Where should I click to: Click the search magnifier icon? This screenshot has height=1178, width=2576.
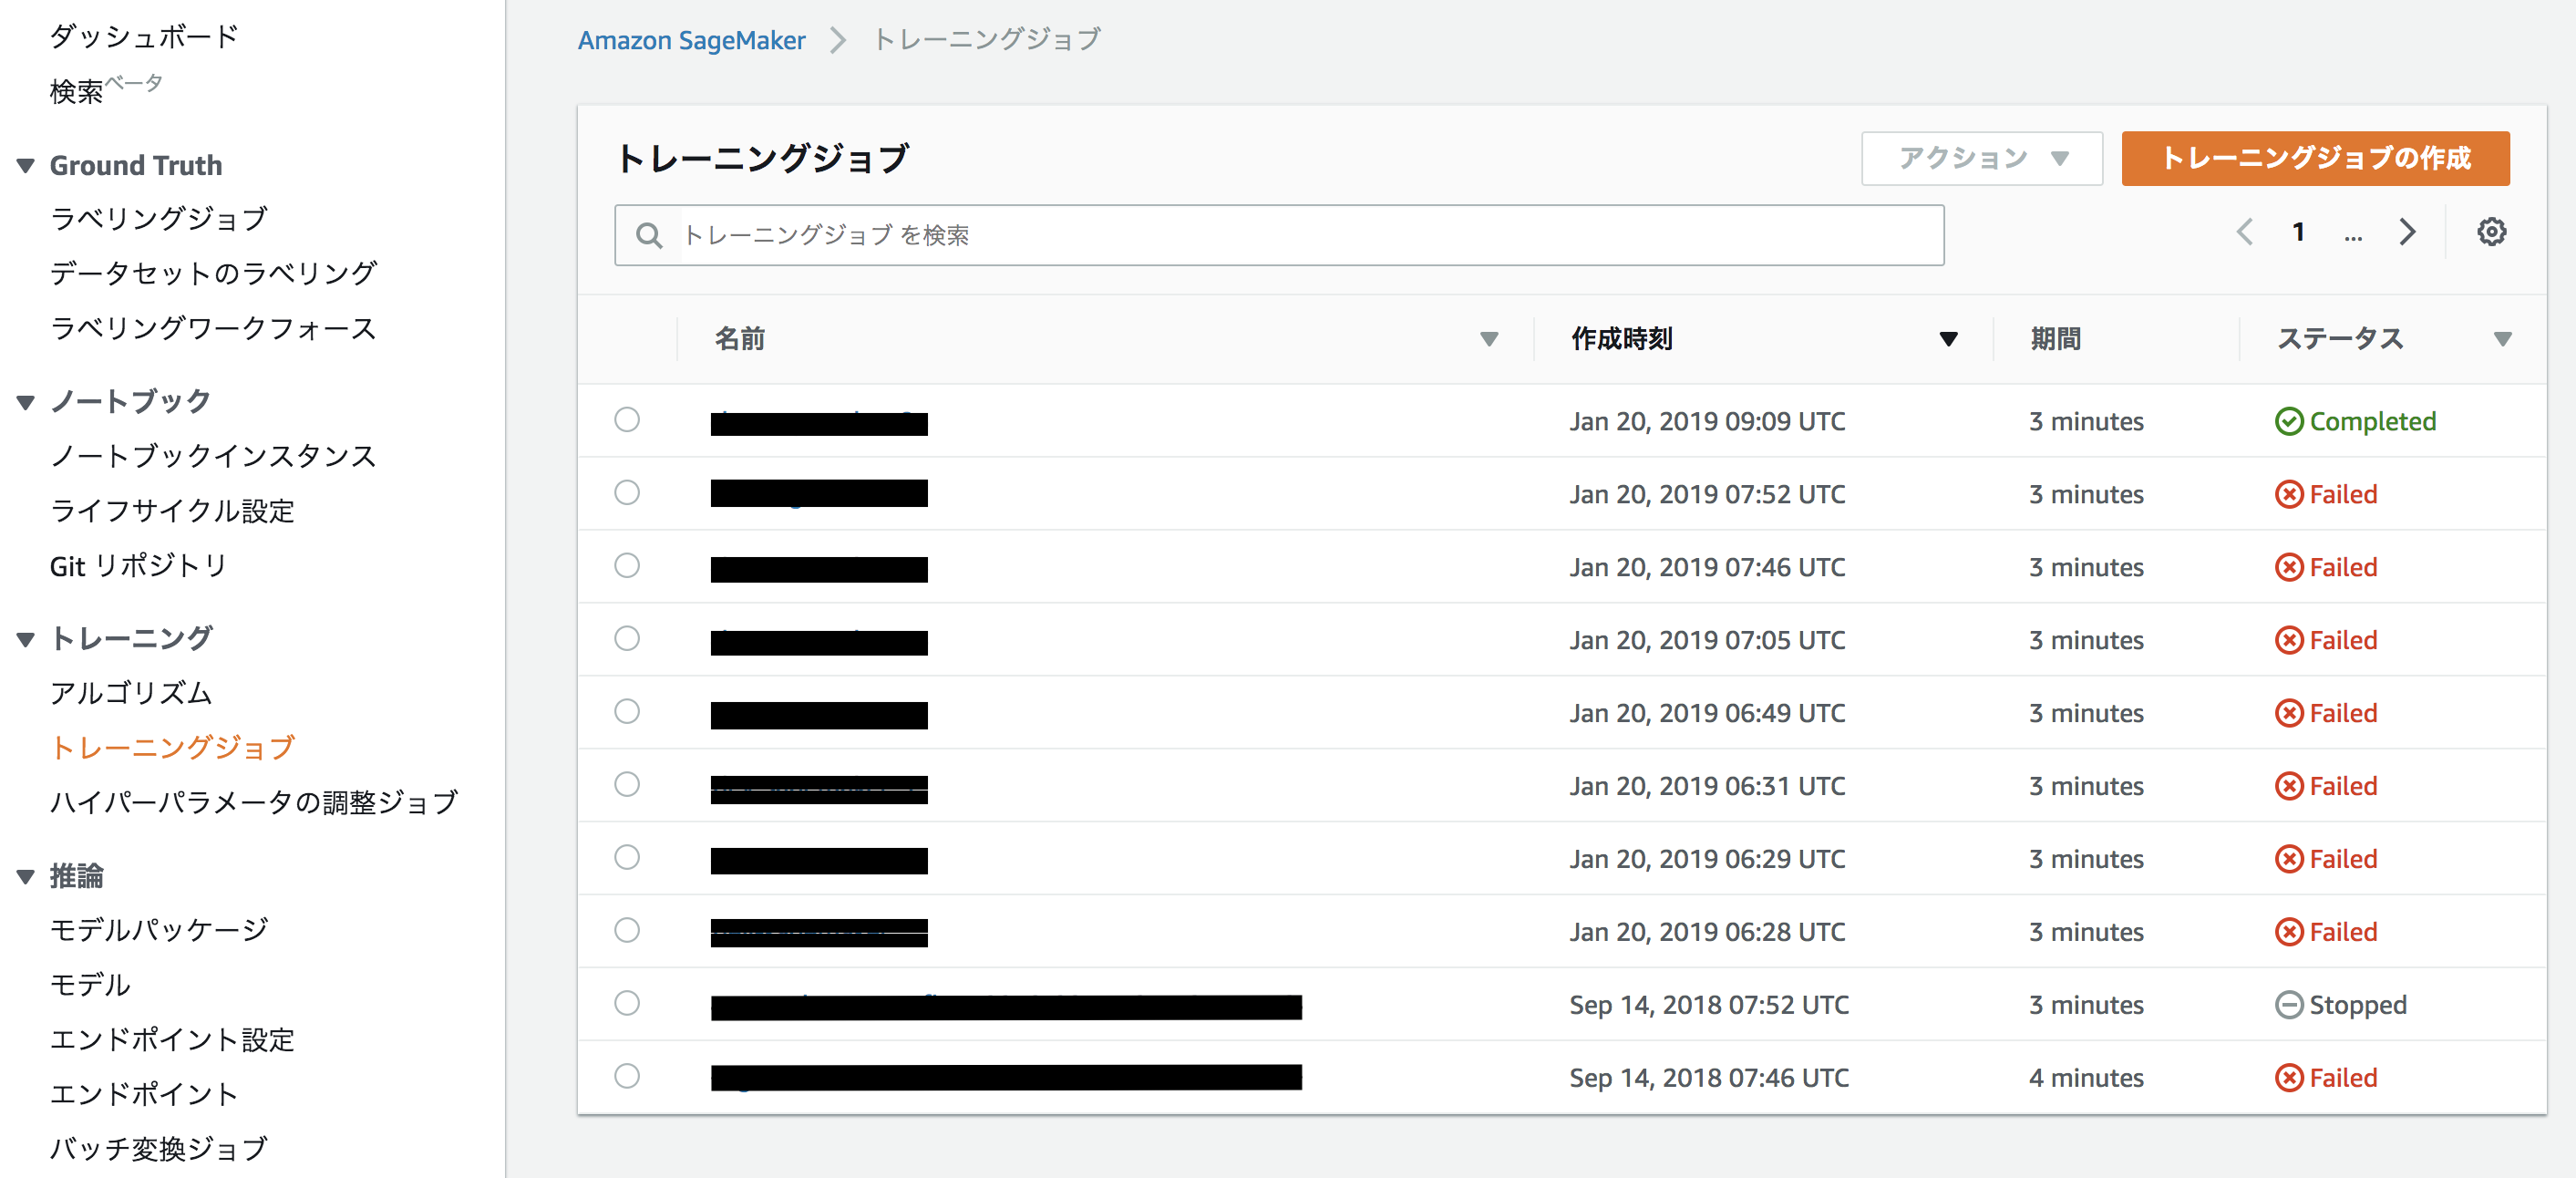coord(649,235)
